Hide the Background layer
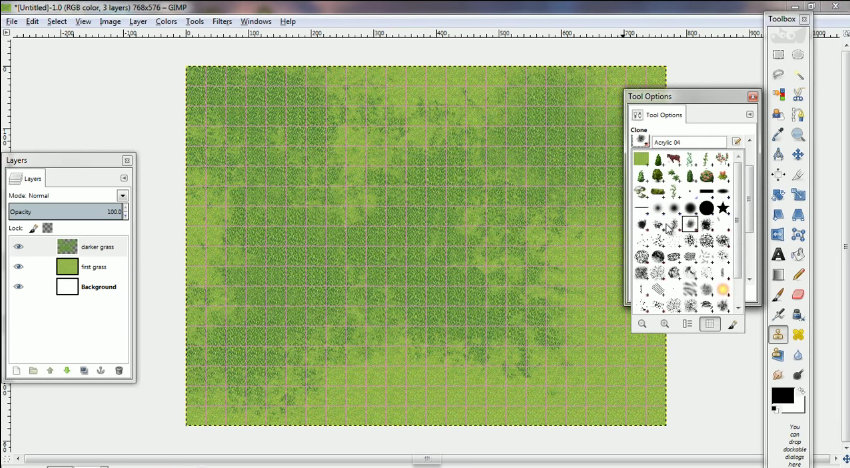850x468 pixels. tap(18, 287)
